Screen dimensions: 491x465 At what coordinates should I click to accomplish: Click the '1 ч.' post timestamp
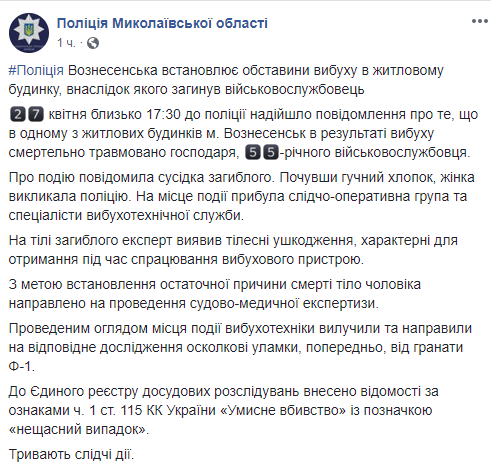click(66, 43)
